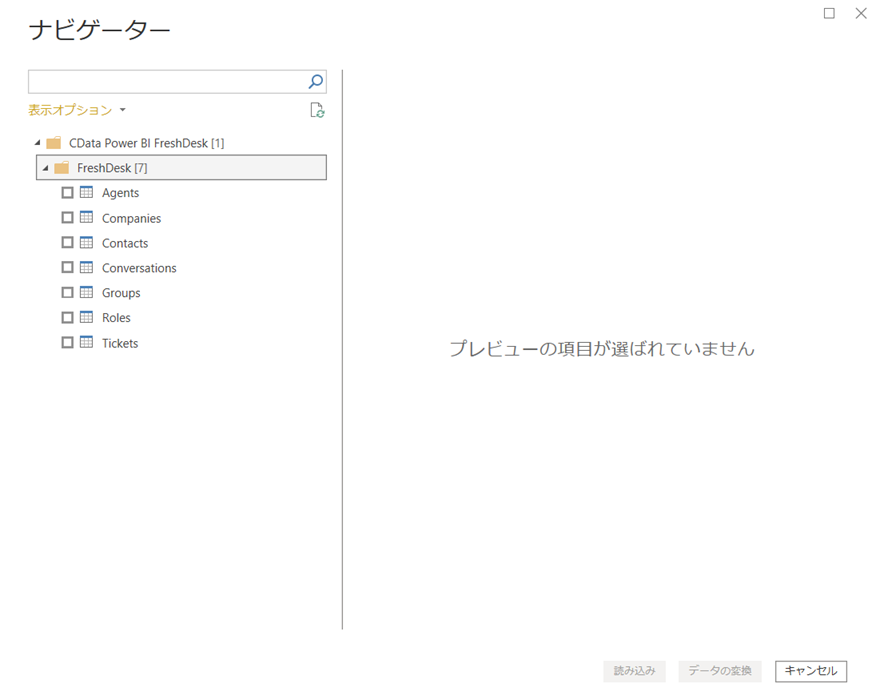Select the Groups table entry

123,292
